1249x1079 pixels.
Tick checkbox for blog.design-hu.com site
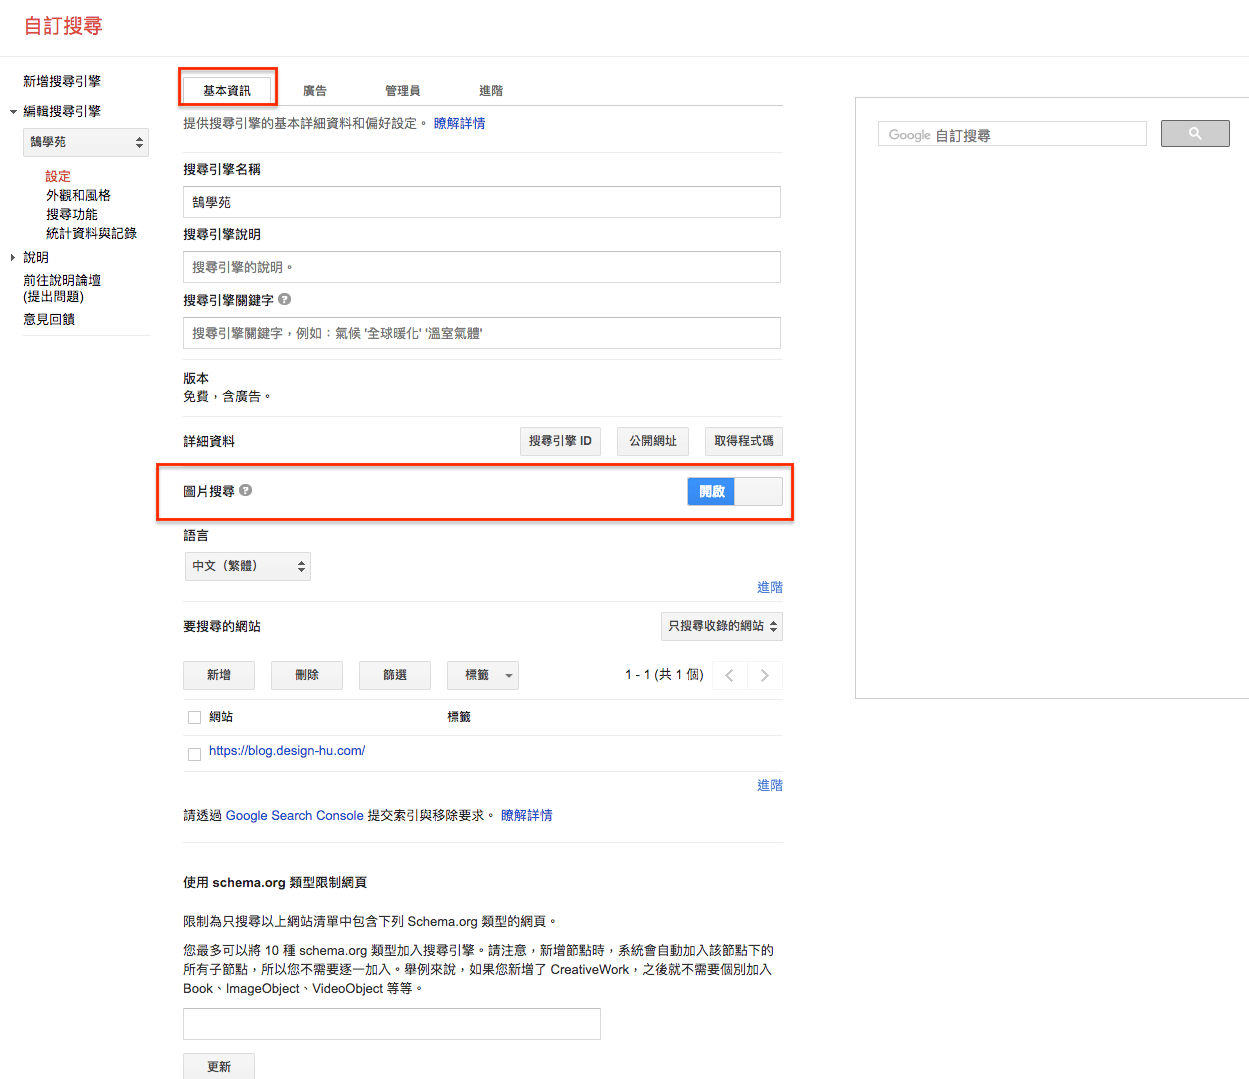click(x=194, y=754)
